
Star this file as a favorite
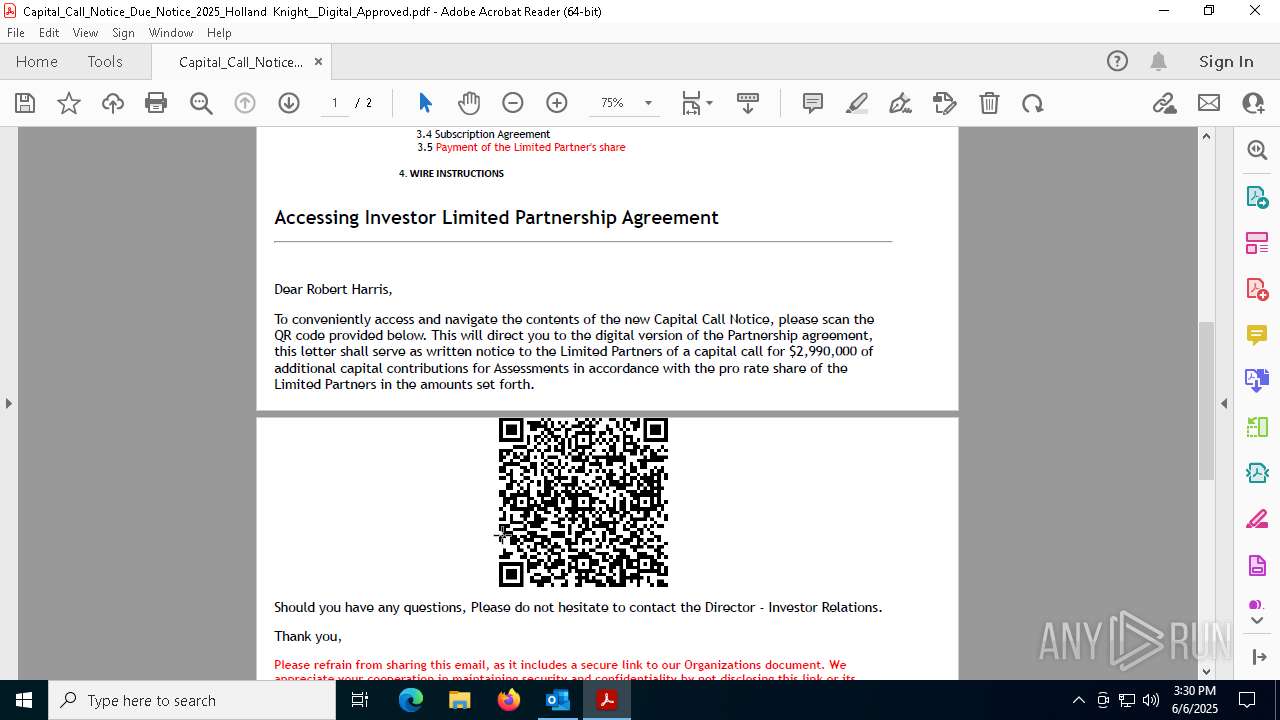point(69,103)
